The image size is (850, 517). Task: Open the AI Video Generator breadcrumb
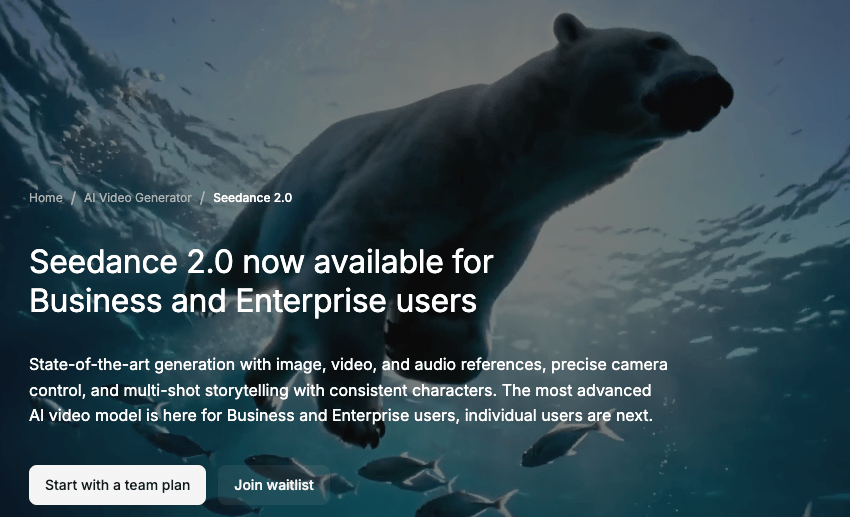(137, 198)
